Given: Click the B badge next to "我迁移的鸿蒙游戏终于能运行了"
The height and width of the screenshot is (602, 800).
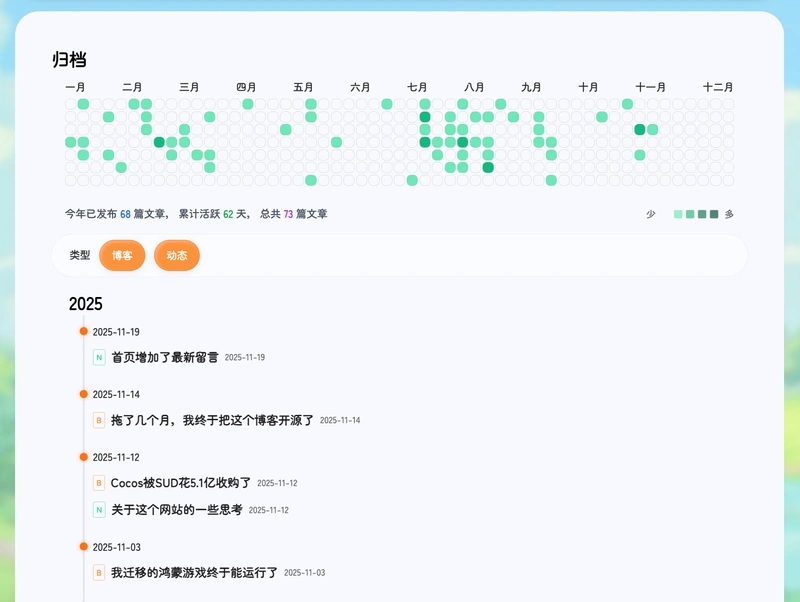Looking at the screenshot, I should [x=98, y=573].
